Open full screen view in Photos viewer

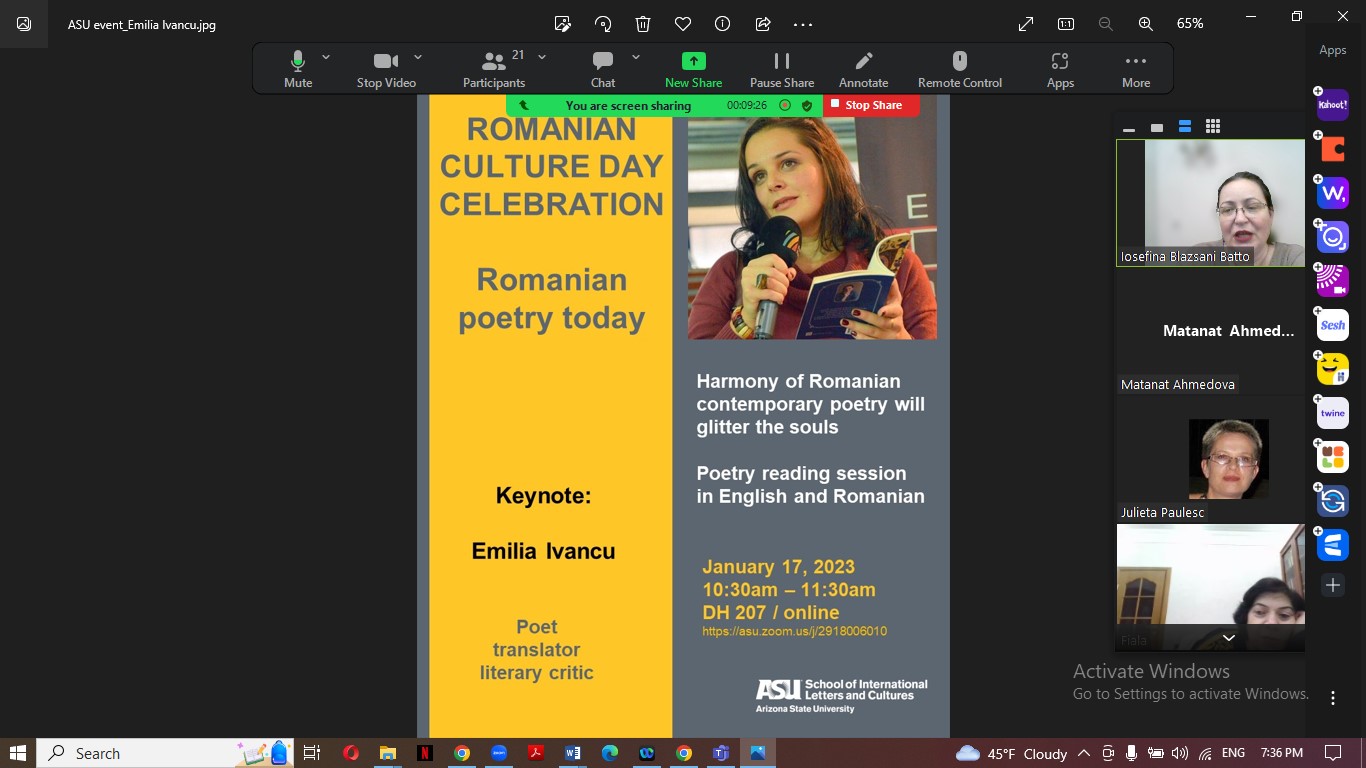tap(1026, 24)
